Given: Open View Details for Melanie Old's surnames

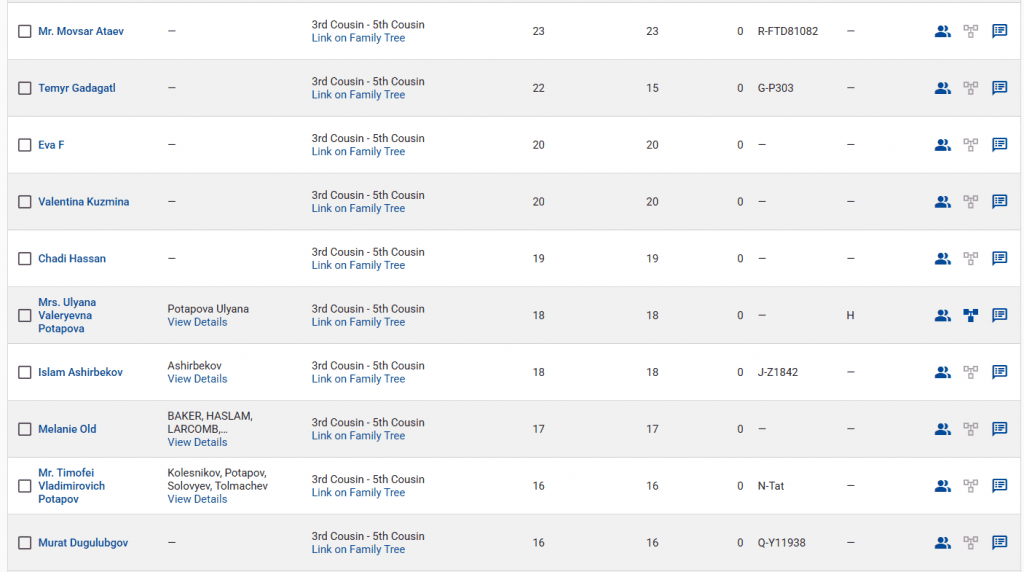Looking at the screenshot, I should pos(197,442).
